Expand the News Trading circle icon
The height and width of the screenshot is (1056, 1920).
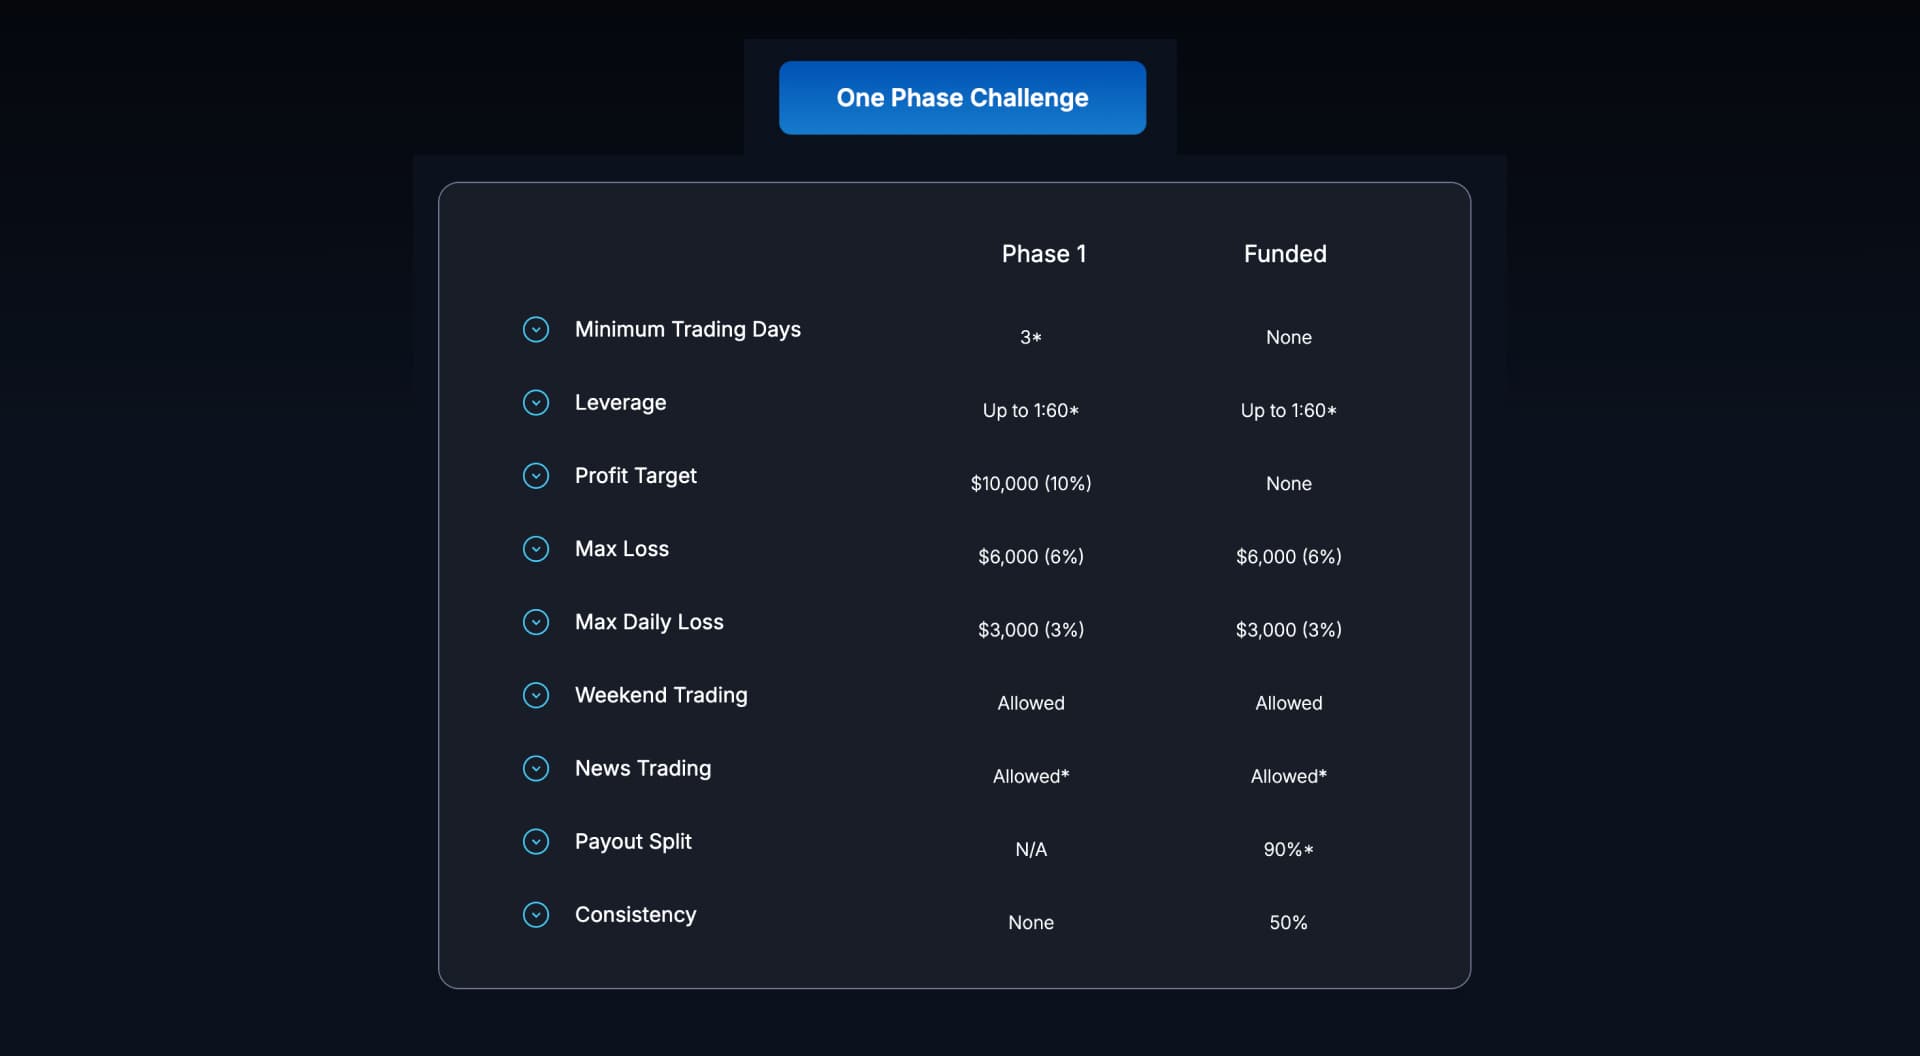(536, 768)
